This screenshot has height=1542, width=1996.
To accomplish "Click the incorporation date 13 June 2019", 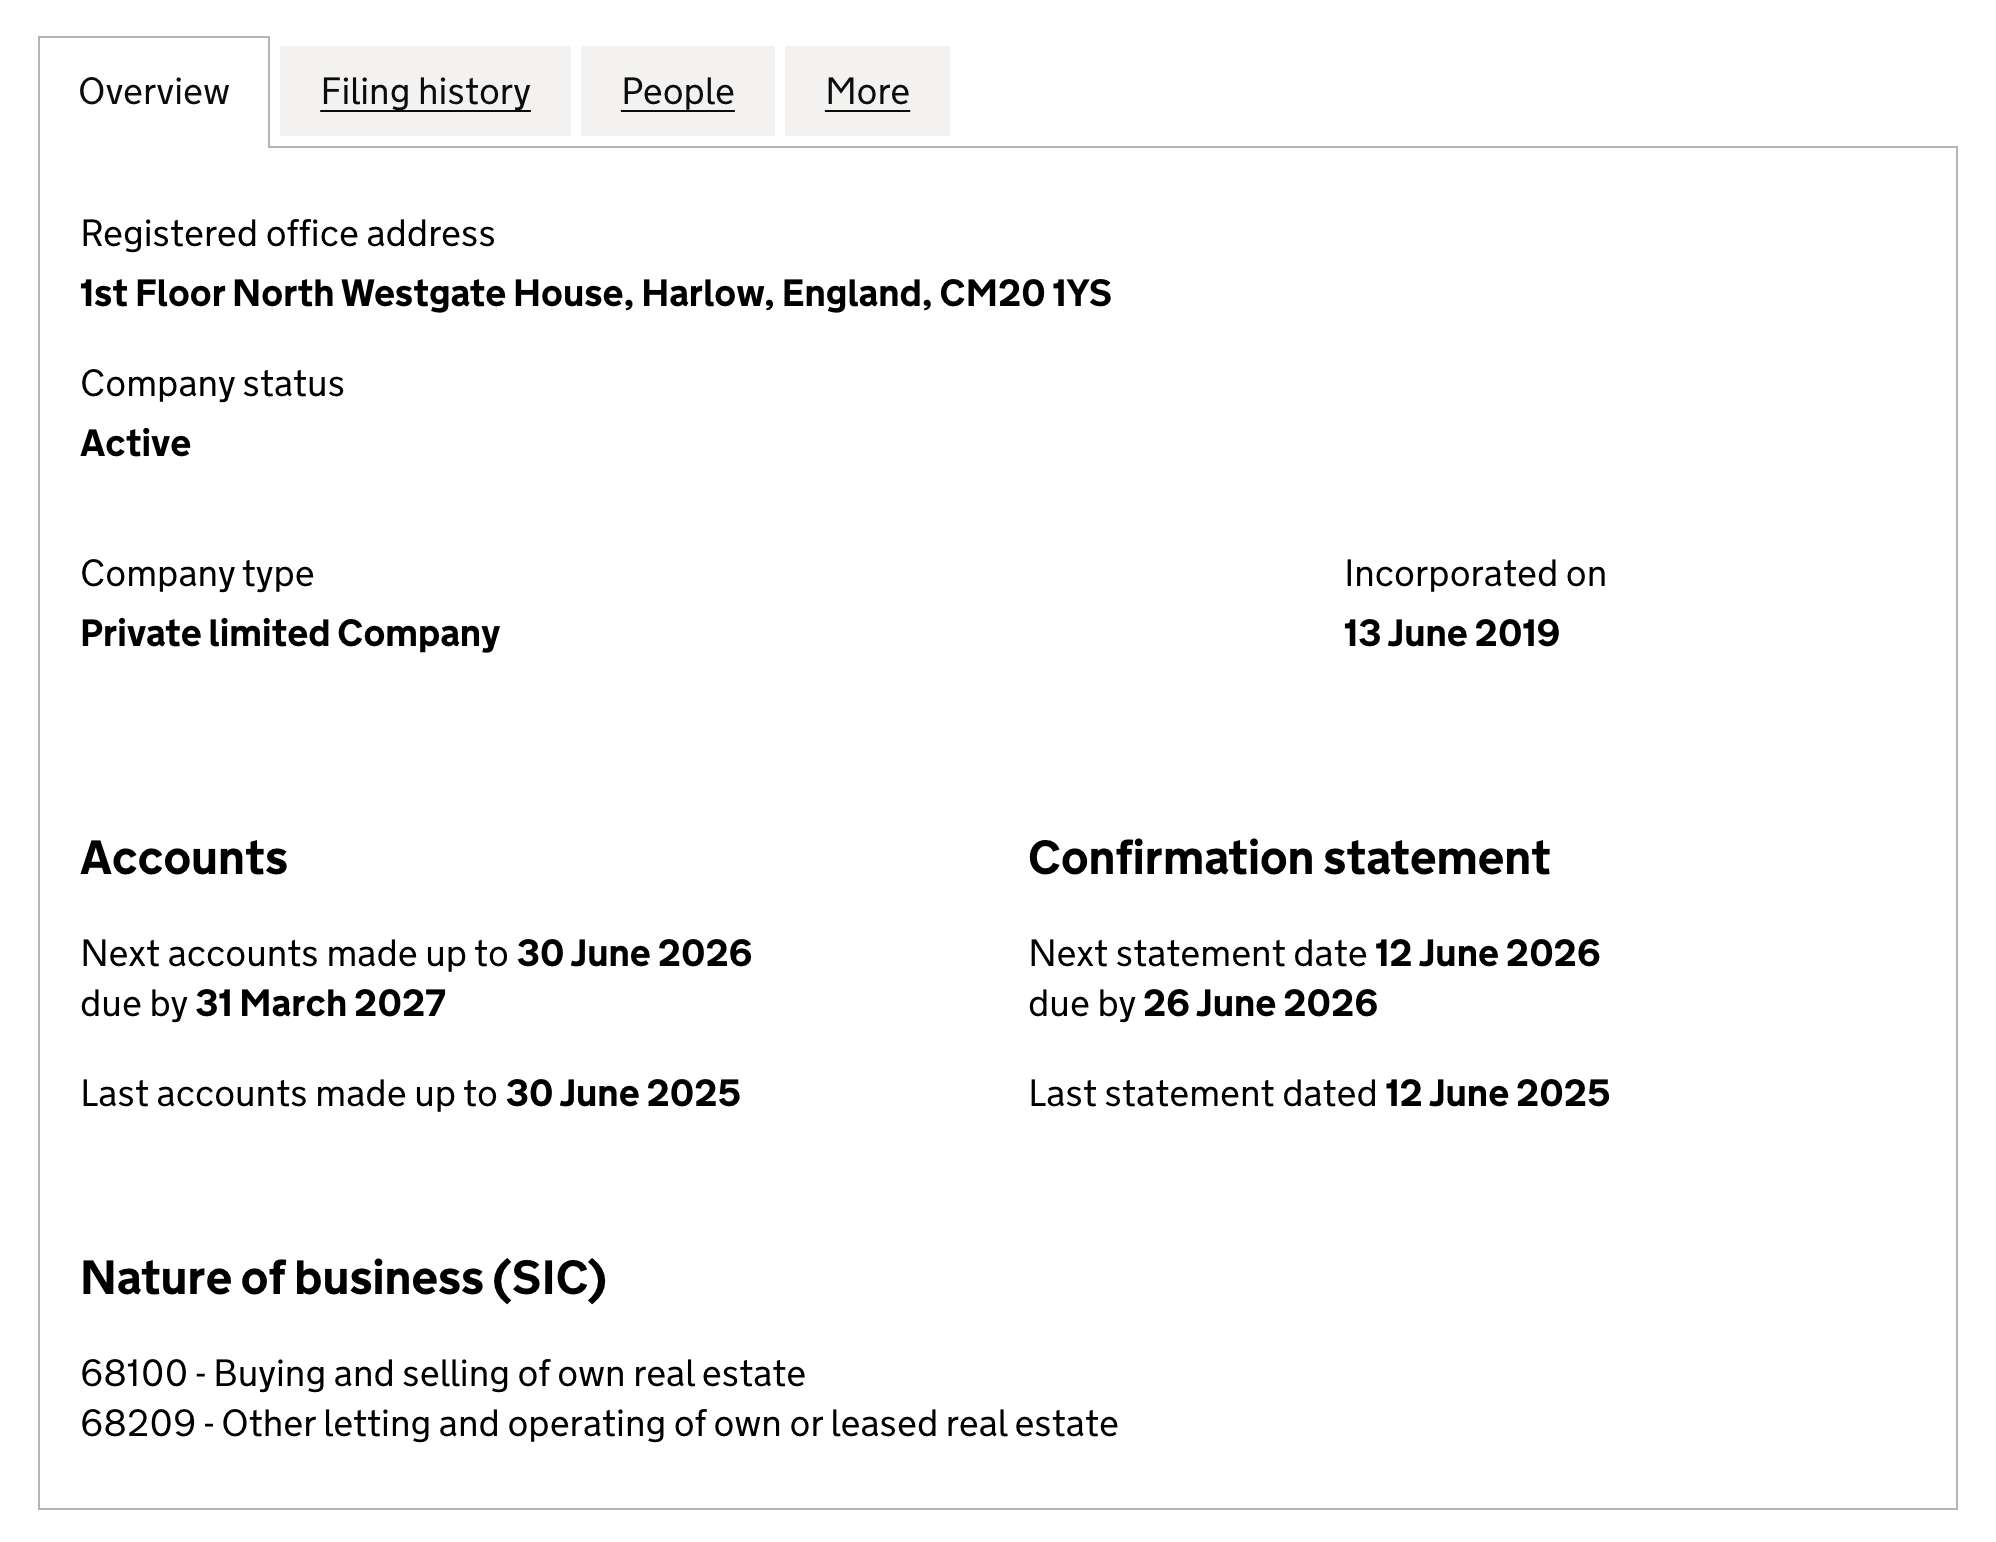I will [x=1451, y=634].
